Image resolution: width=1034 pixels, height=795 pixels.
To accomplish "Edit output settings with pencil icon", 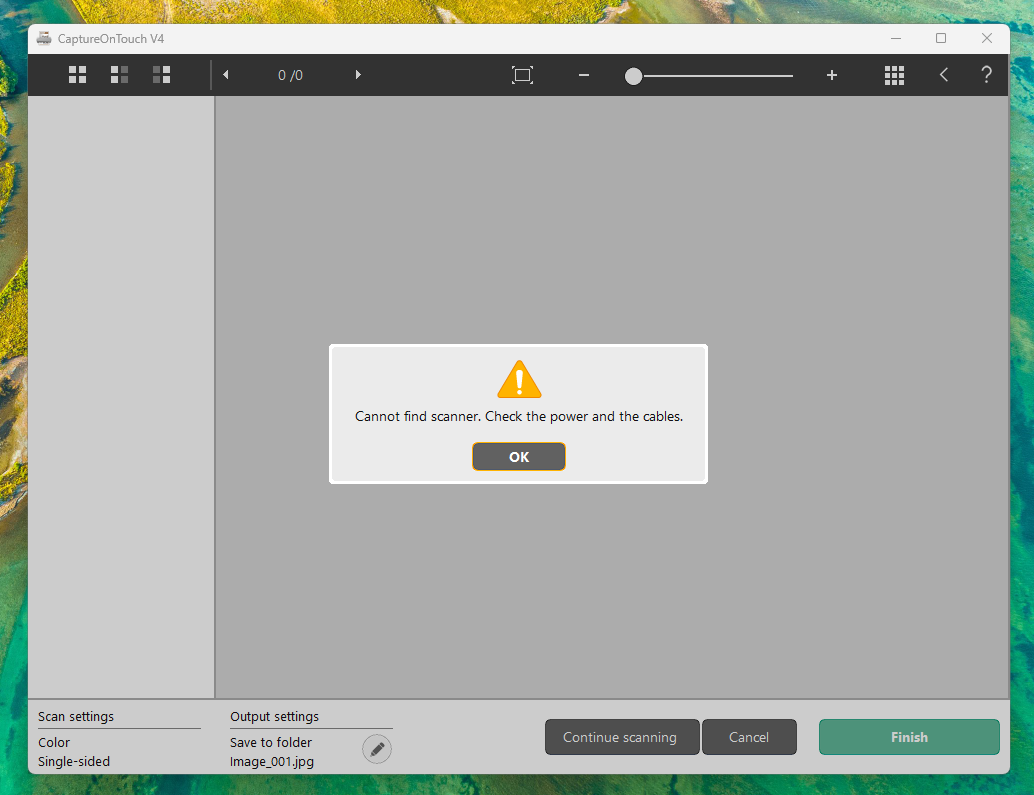I will [377, 748].
